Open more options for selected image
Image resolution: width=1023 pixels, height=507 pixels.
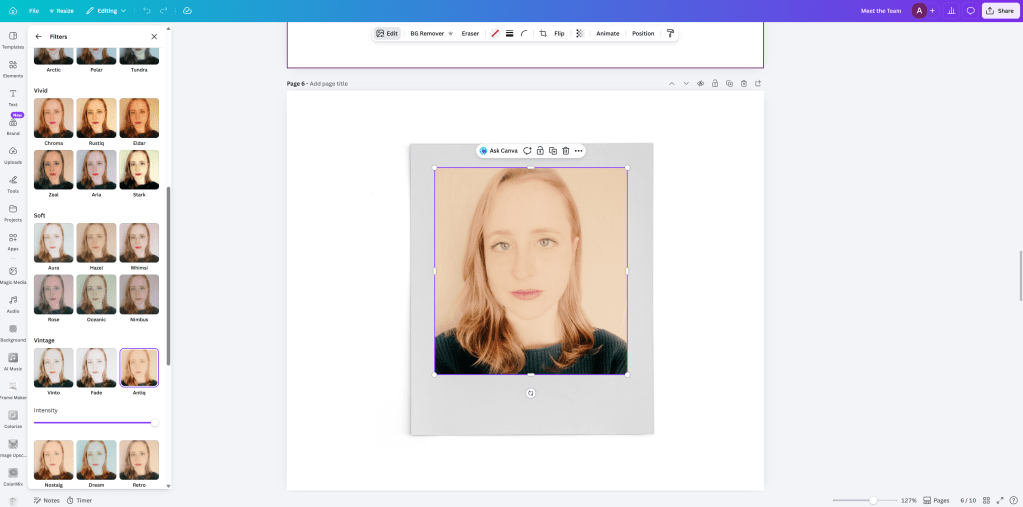(x=578, y=151)
